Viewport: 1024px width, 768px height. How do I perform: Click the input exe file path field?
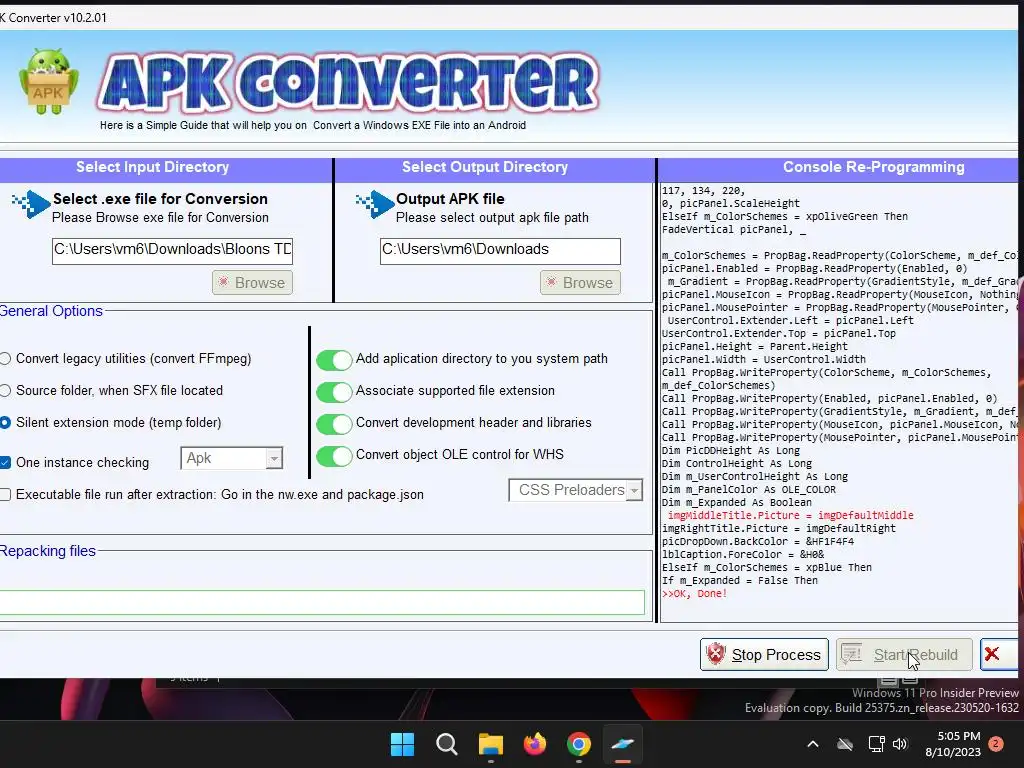pyautogui.click(x=172, y=251)
